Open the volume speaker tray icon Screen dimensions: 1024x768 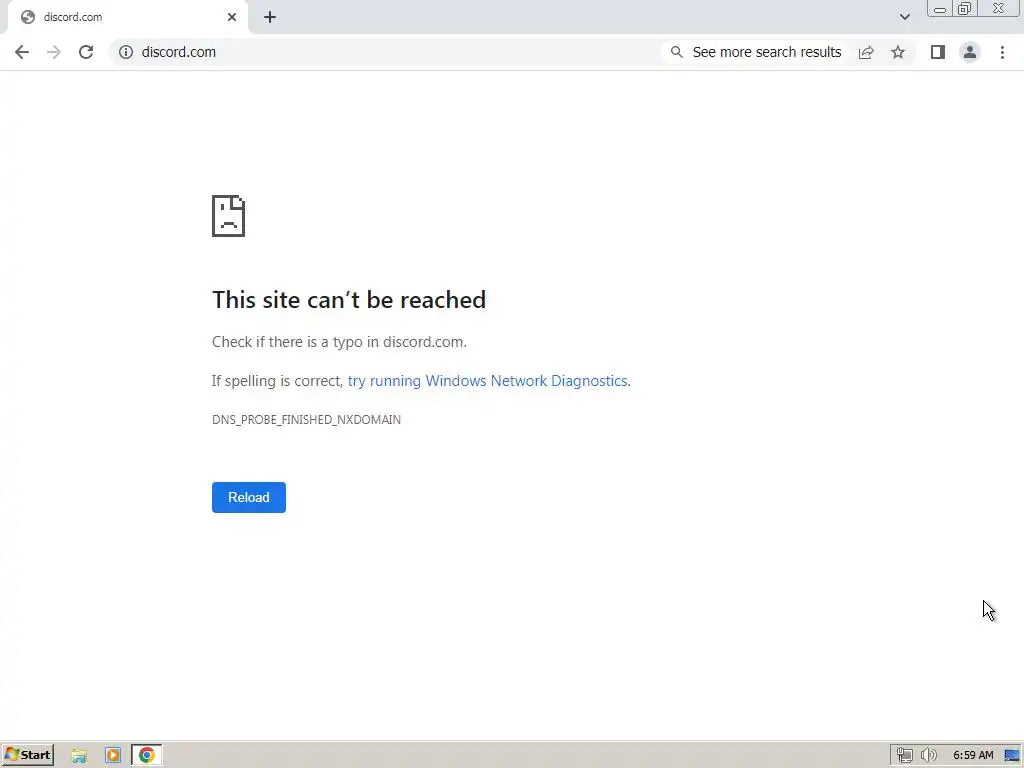(928, 756)
